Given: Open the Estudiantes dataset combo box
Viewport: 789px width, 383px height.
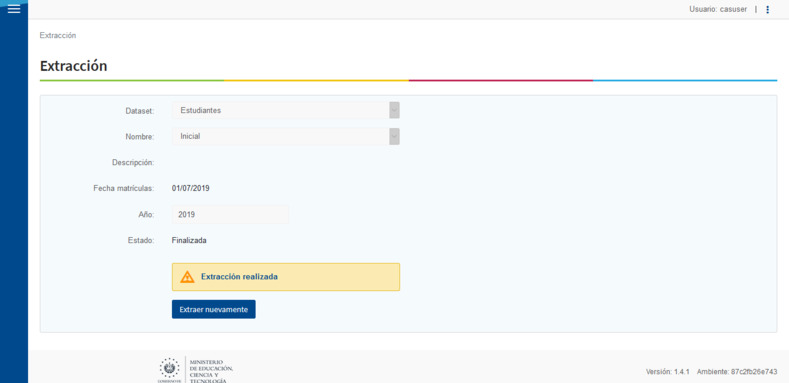Looking at the screenshot, I should [x=286, y=110].
